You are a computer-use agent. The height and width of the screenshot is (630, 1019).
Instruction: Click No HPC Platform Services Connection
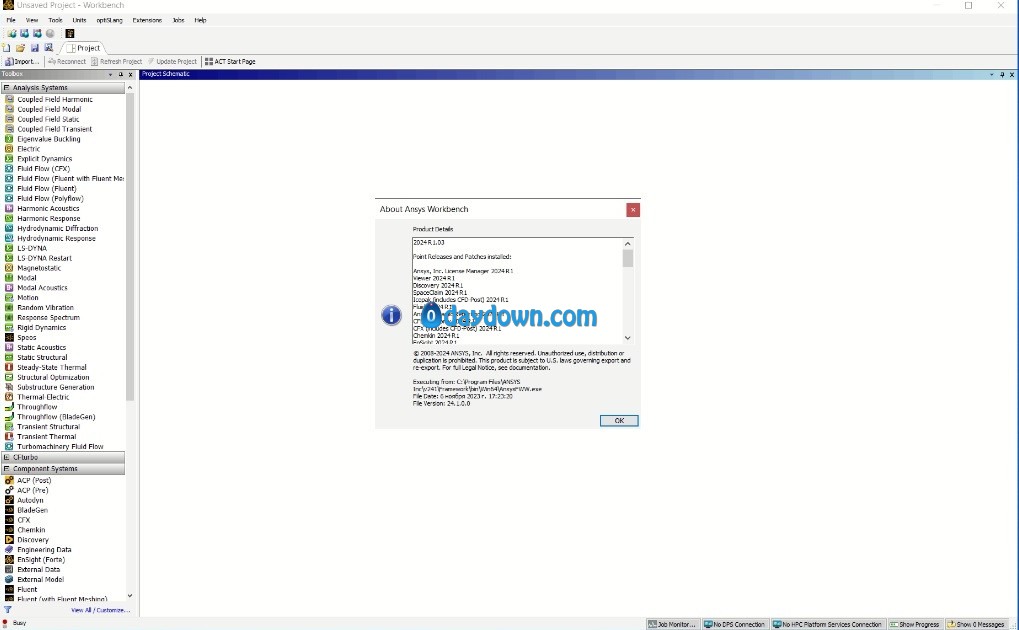coord(827,624)
